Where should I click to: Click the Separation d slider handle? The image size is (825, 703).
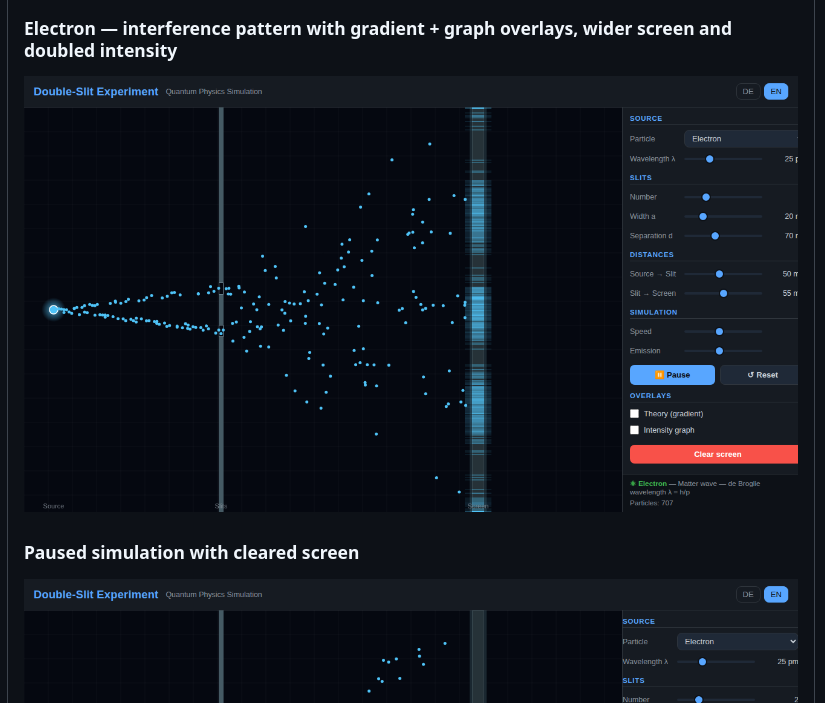pyautogui.click(x=715, y=236)
